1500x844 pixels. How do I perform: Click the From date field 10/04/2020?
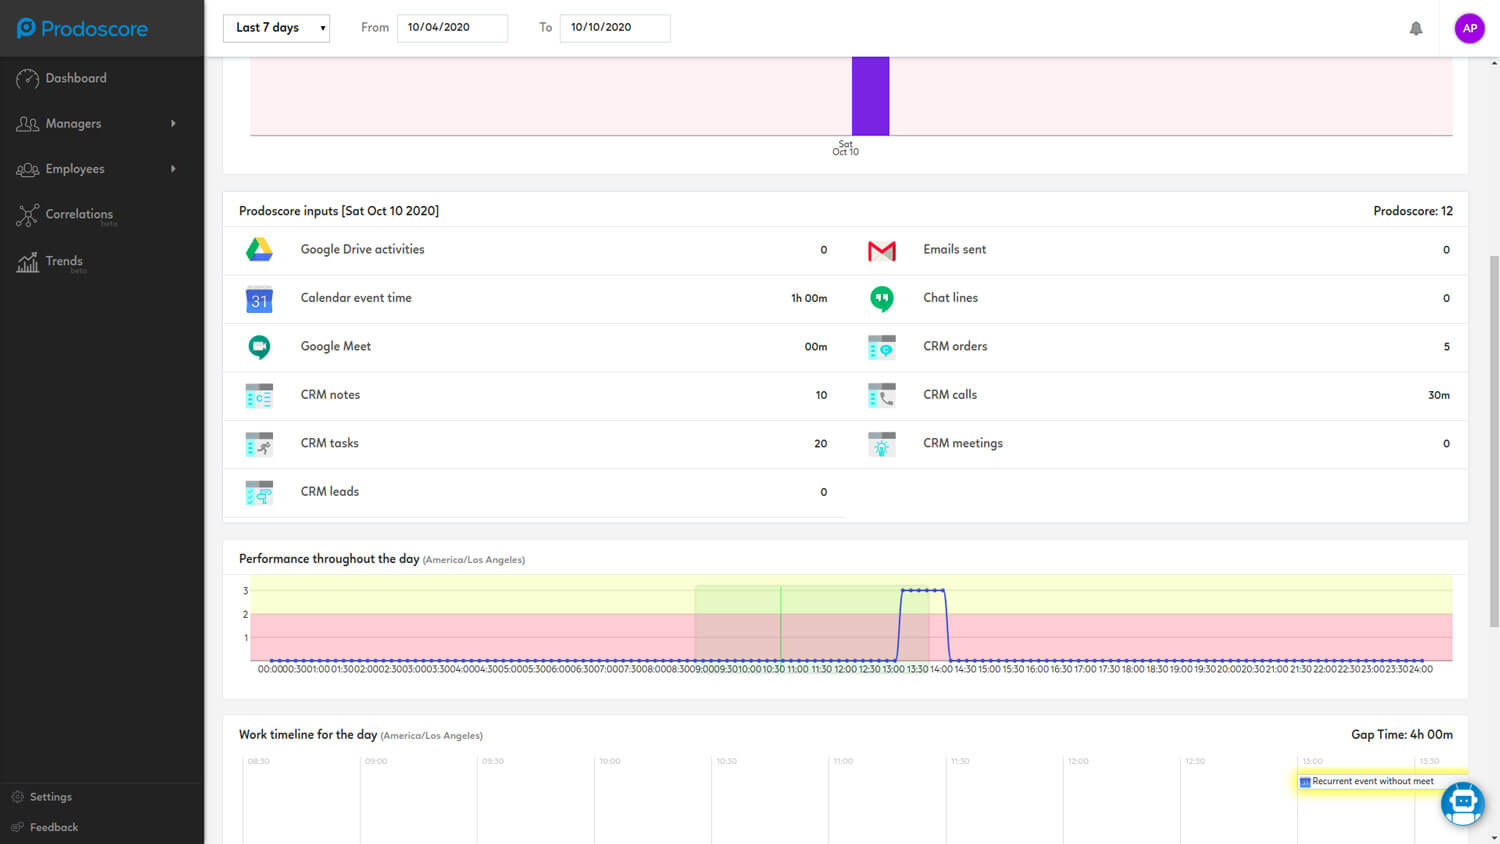point(452,28)
